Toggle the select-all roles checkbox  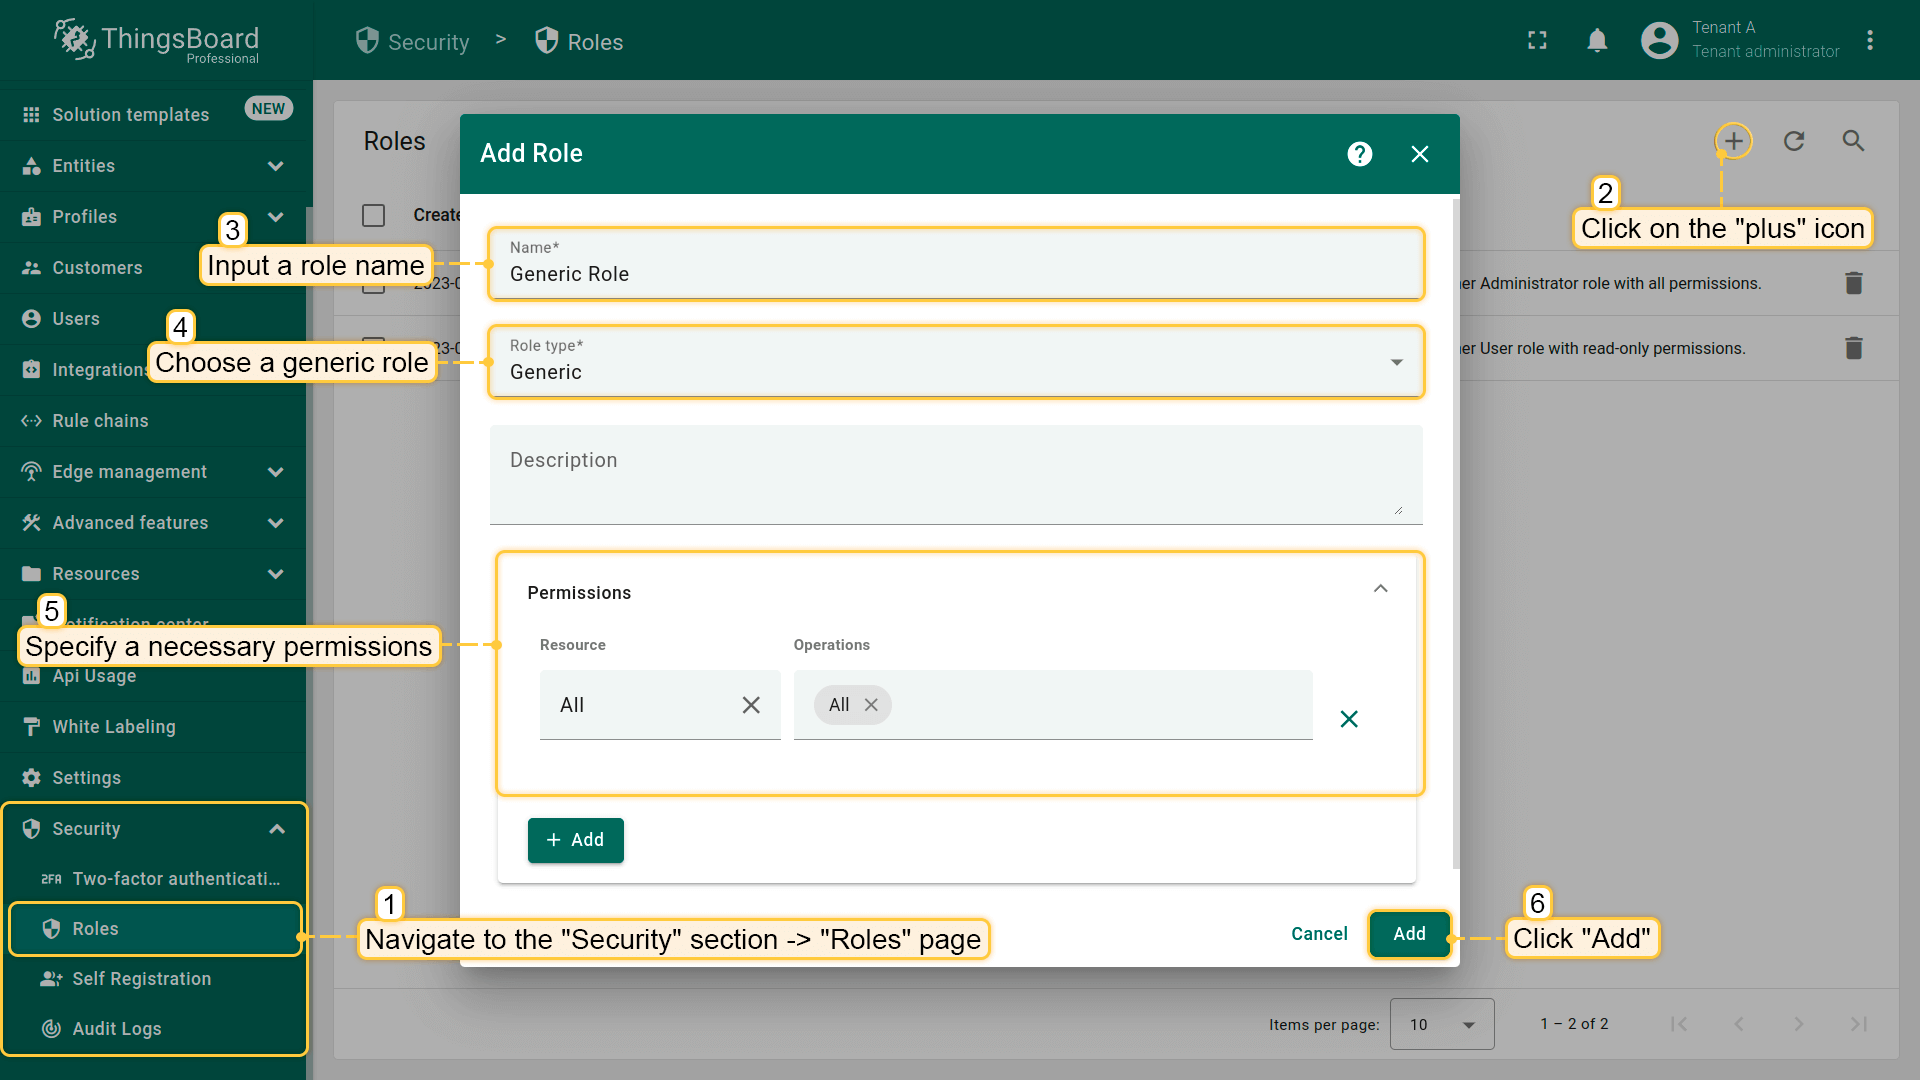[x=374, y=215]
